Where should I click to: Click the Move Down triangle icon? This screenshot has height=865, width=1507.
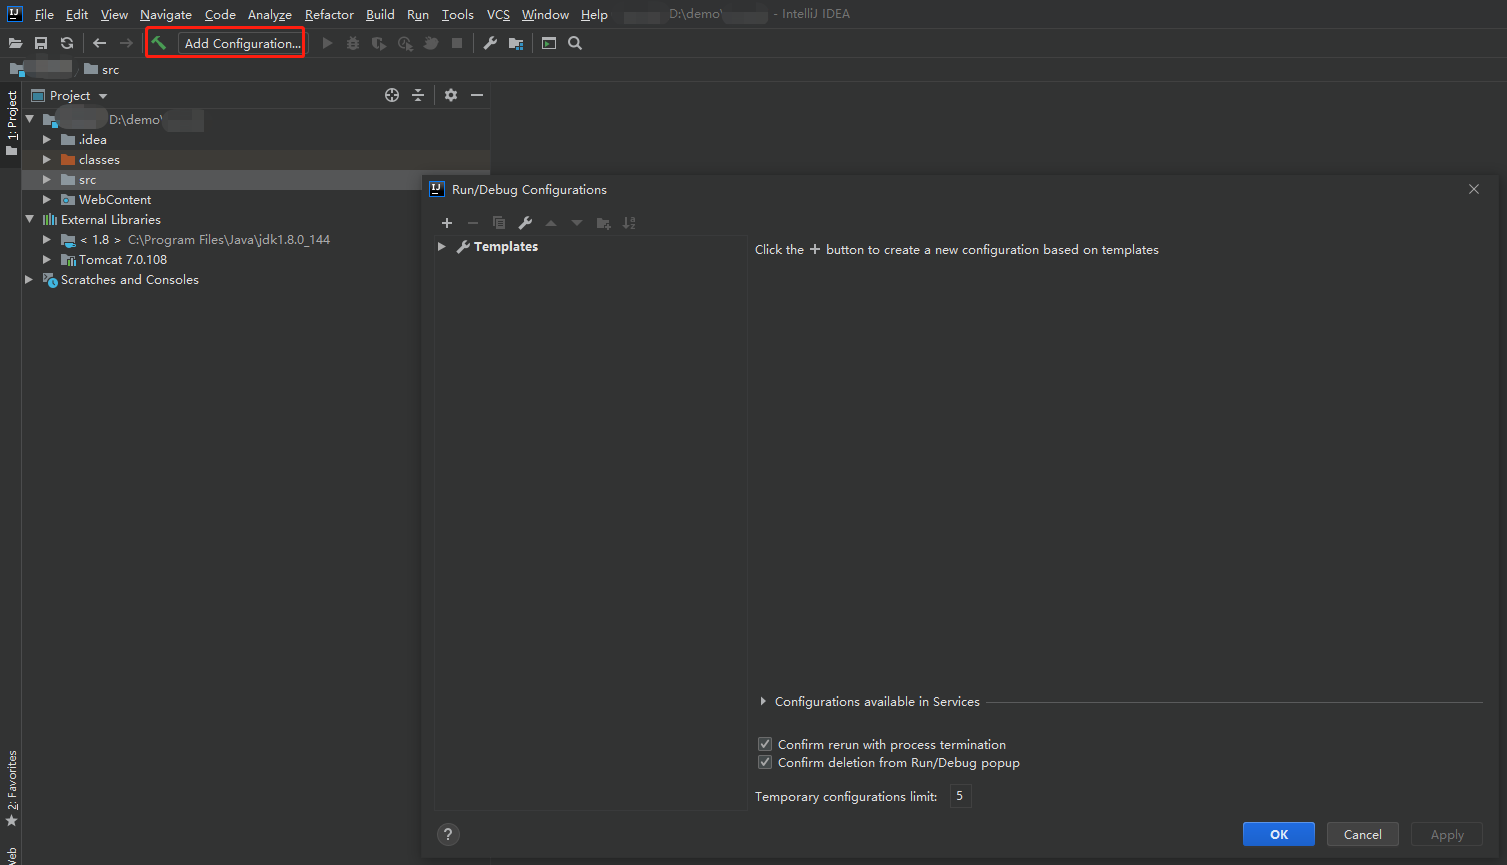[577, 223]
